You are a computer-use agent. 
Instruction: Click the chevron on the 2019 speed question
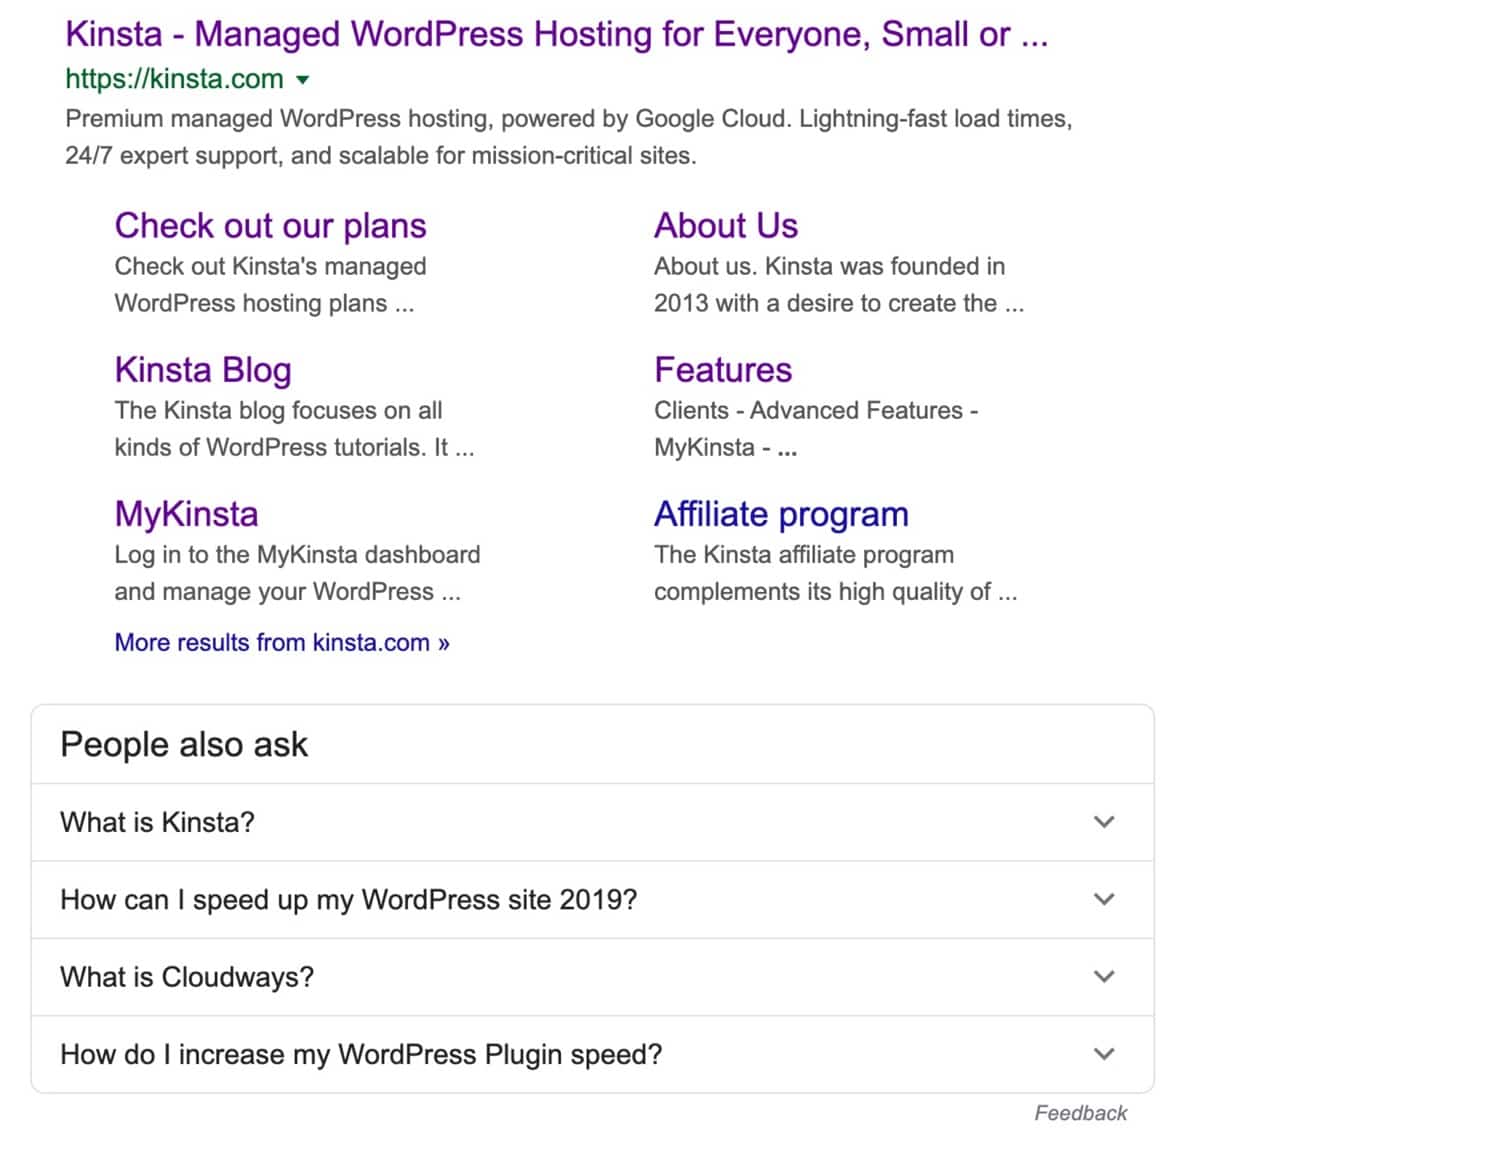(x=1104, y=899)
